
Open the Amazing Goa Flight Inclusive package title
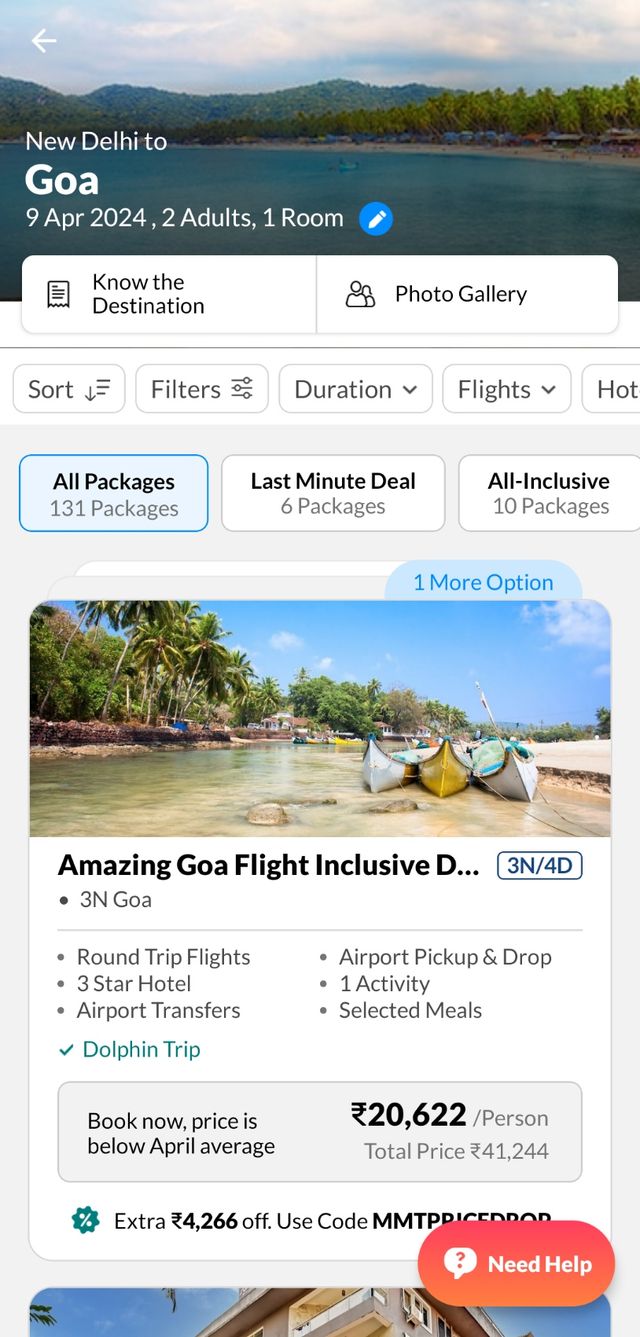269,865
